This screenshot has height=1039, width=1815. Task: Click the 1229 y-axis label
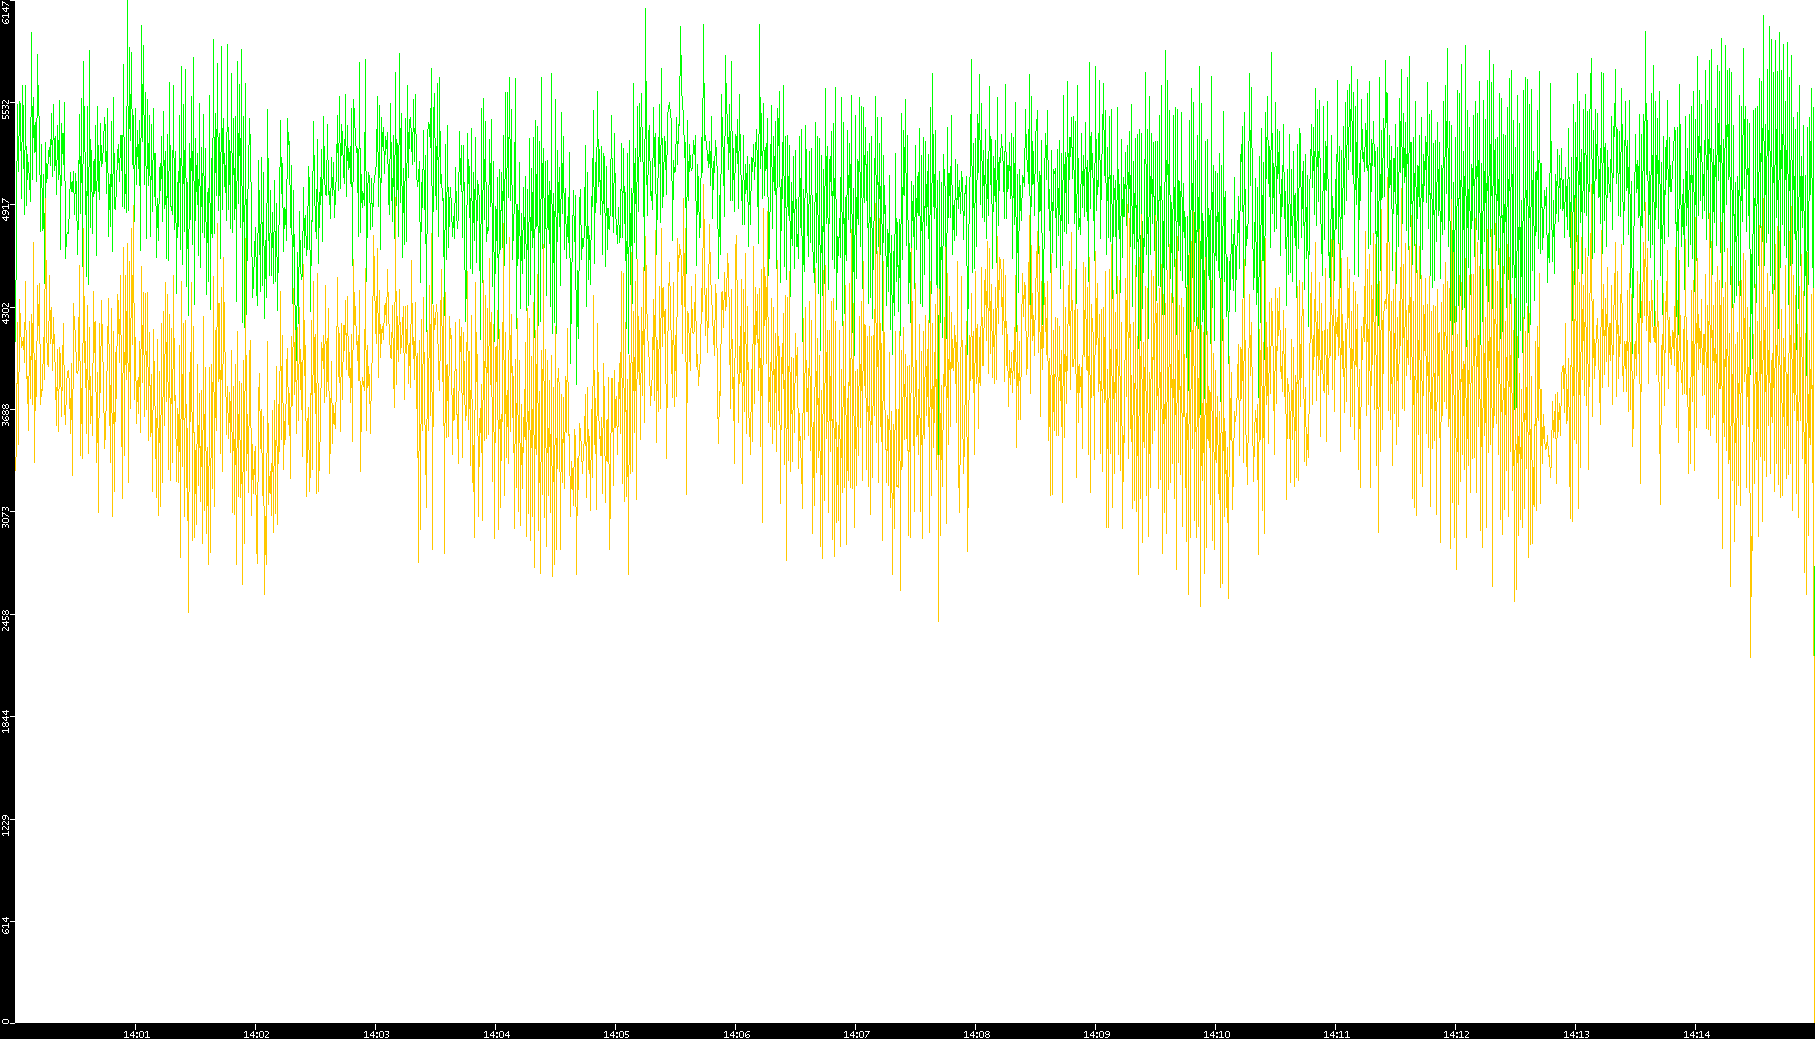point(6,825)
